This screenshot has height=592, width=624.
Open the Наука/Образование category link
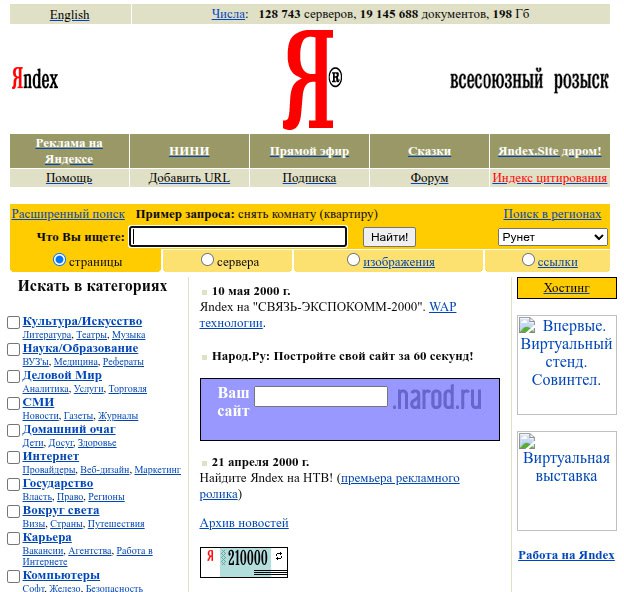point(80,349)
